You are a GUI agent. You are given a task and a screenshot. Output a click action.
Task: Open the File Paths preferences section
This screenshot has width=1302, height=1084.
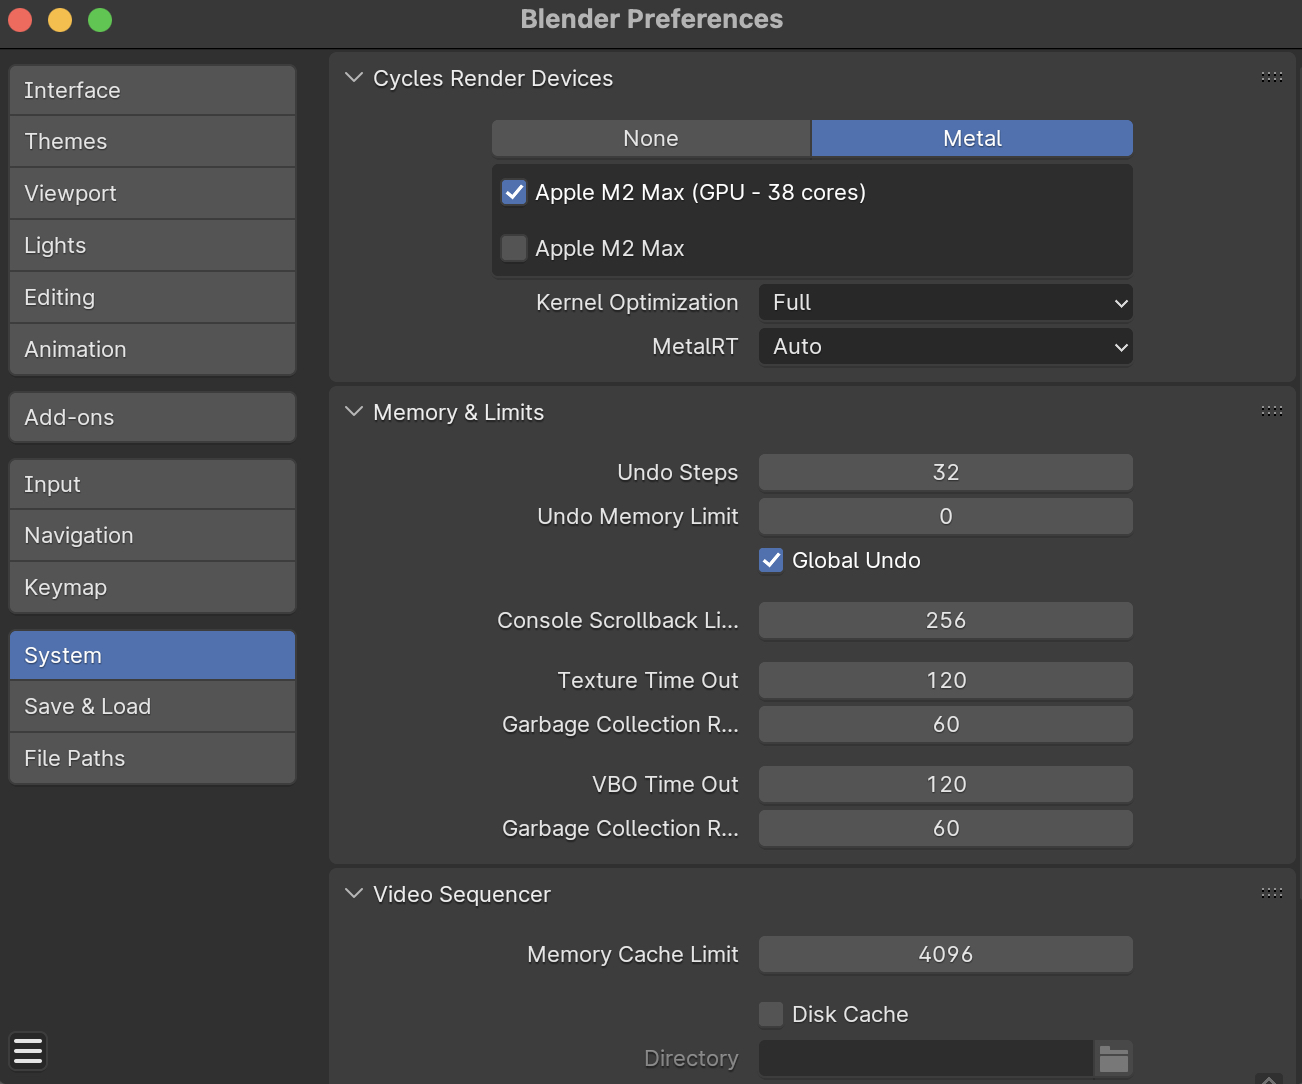click(x=152, y=758)
